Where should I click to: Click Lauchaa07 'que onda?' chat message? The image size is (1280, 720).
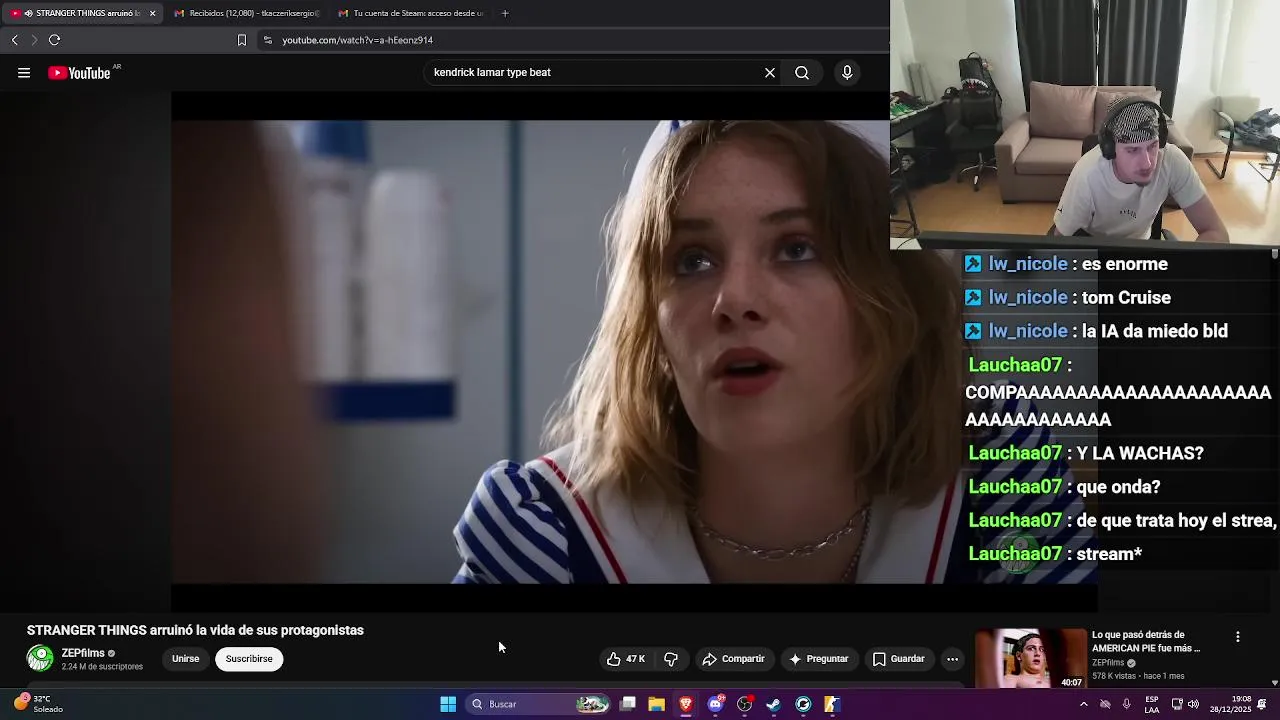1063,487
